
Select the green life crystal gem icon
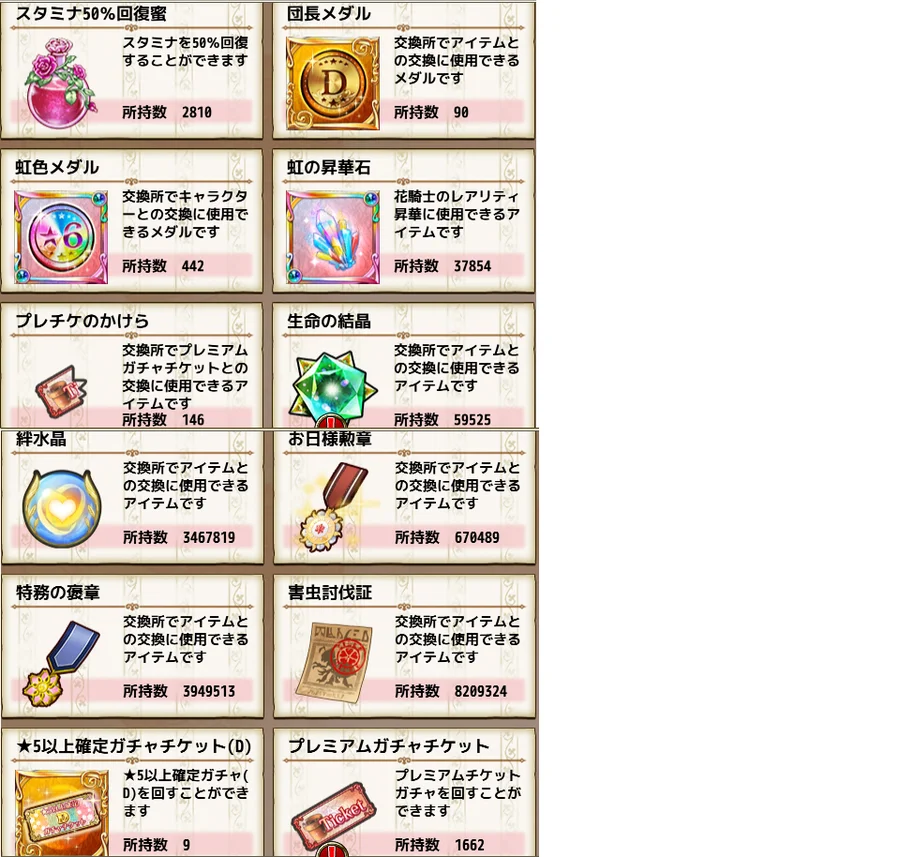(x=334, y=386)
